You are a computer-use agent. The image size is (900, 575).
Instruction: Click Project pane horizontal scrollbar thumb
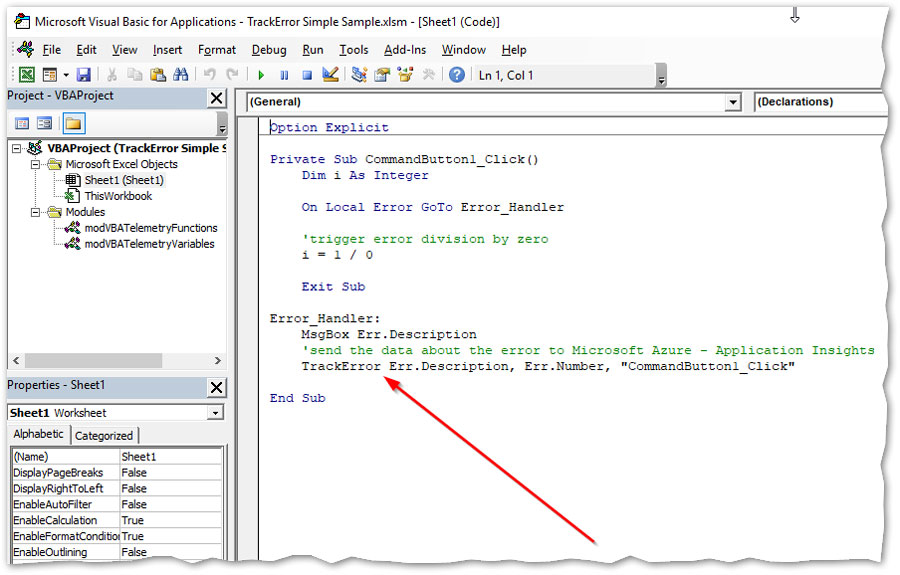[93, 360]
